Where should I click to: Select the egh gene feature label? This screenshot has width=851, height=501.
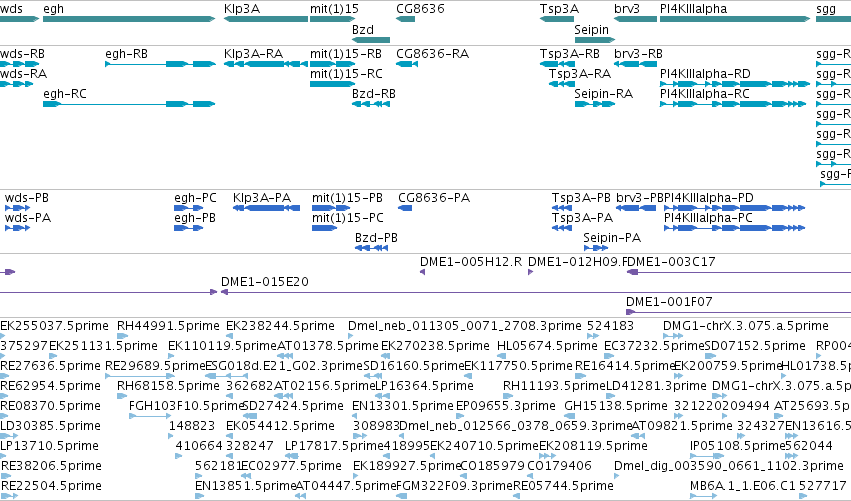tap(53, 9)
